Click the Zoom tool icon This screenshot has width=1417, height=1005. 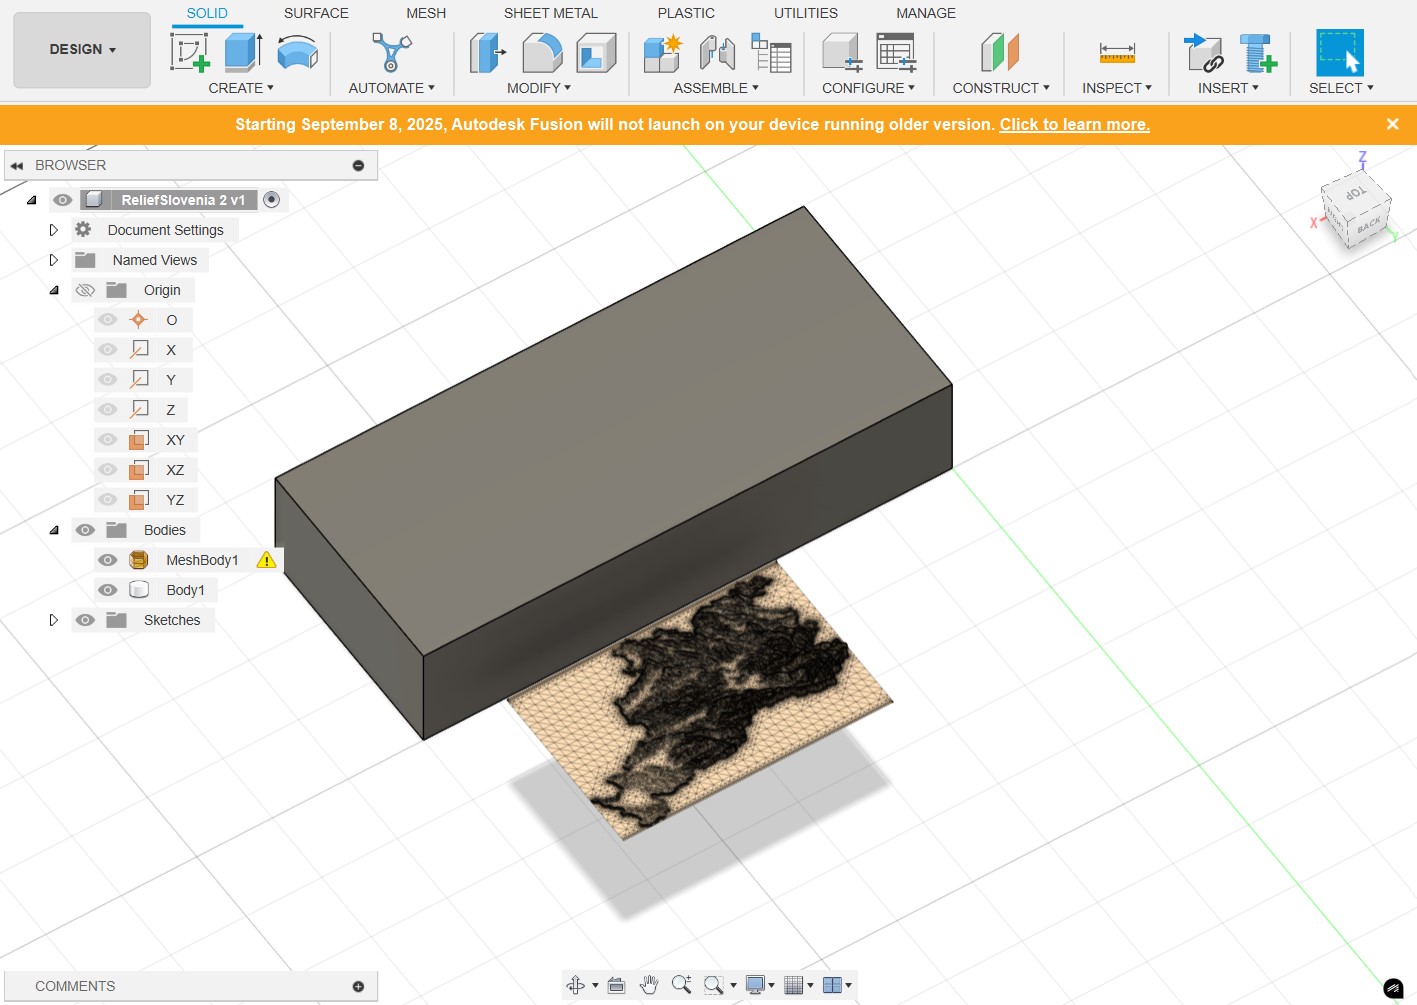682,985
